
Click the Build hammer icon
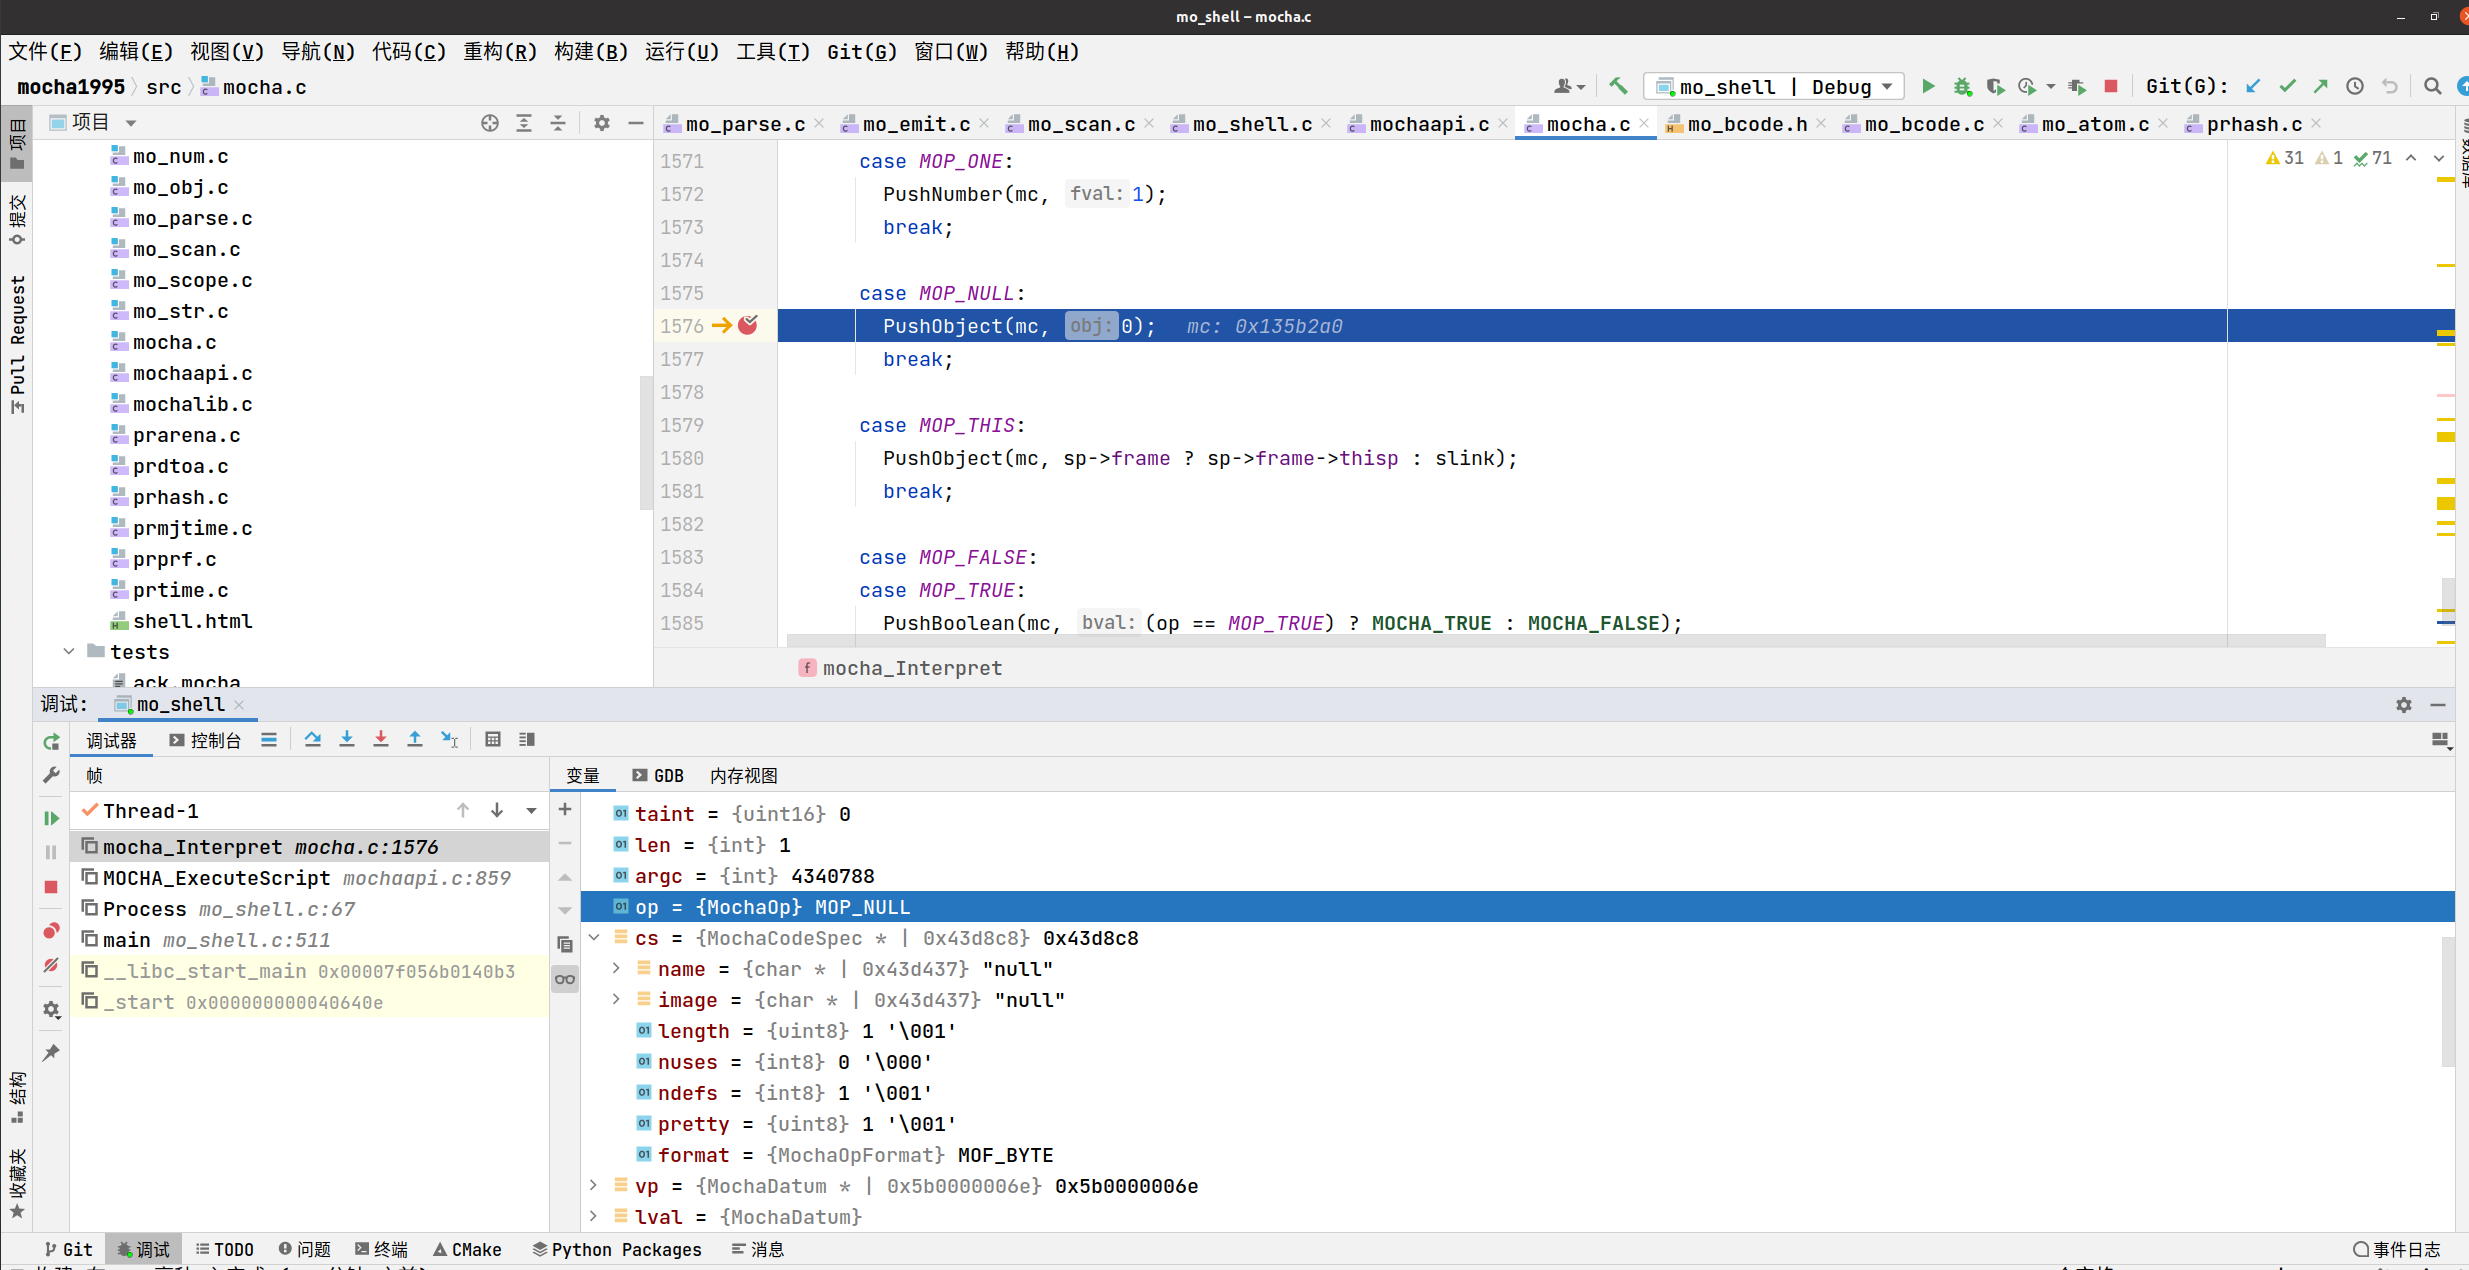pos(1618,87)
